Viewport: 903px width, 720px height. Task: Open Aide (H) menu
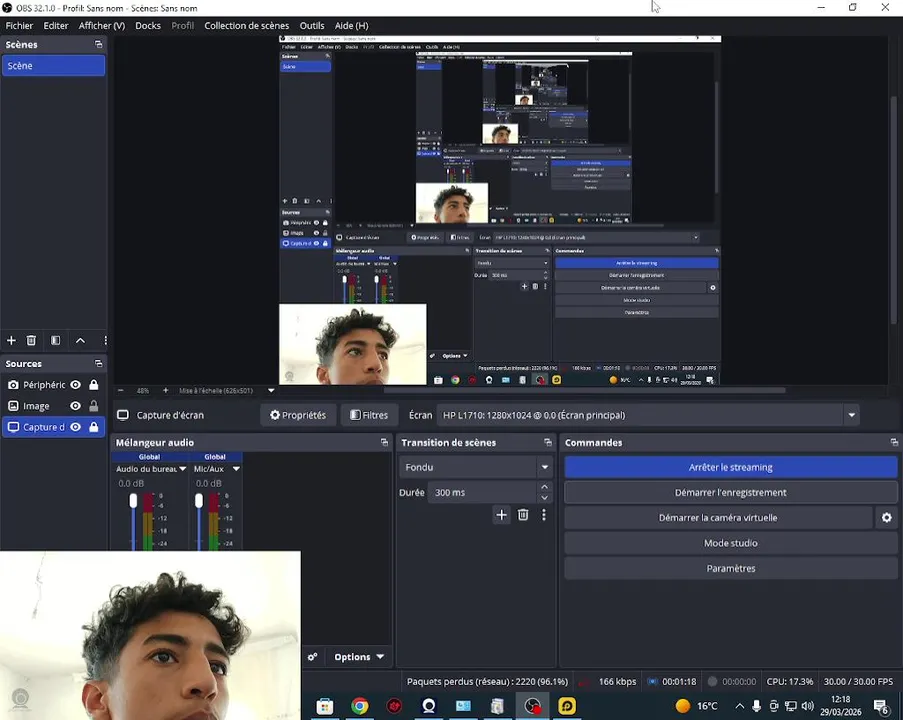(351, 25)
